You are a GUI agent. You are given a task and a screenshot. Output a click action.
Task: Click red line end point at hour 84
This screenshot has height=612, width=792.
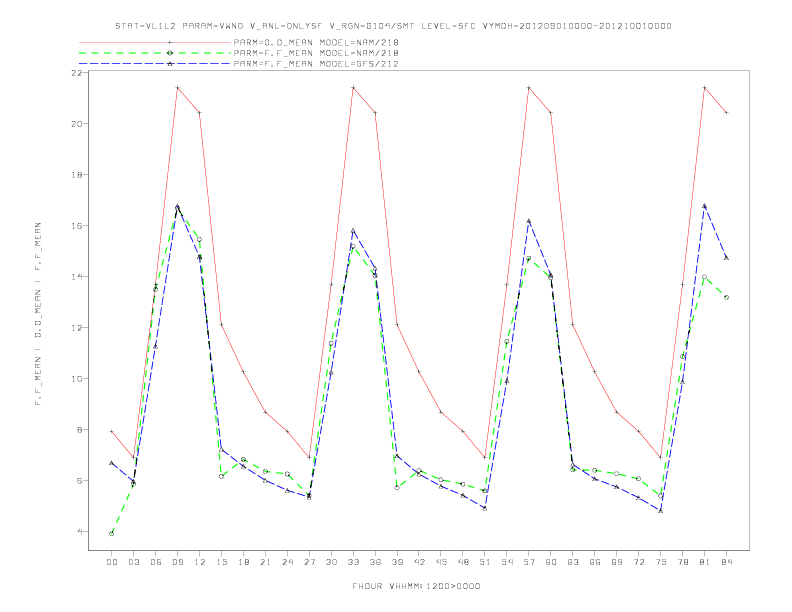click(727, 113)
